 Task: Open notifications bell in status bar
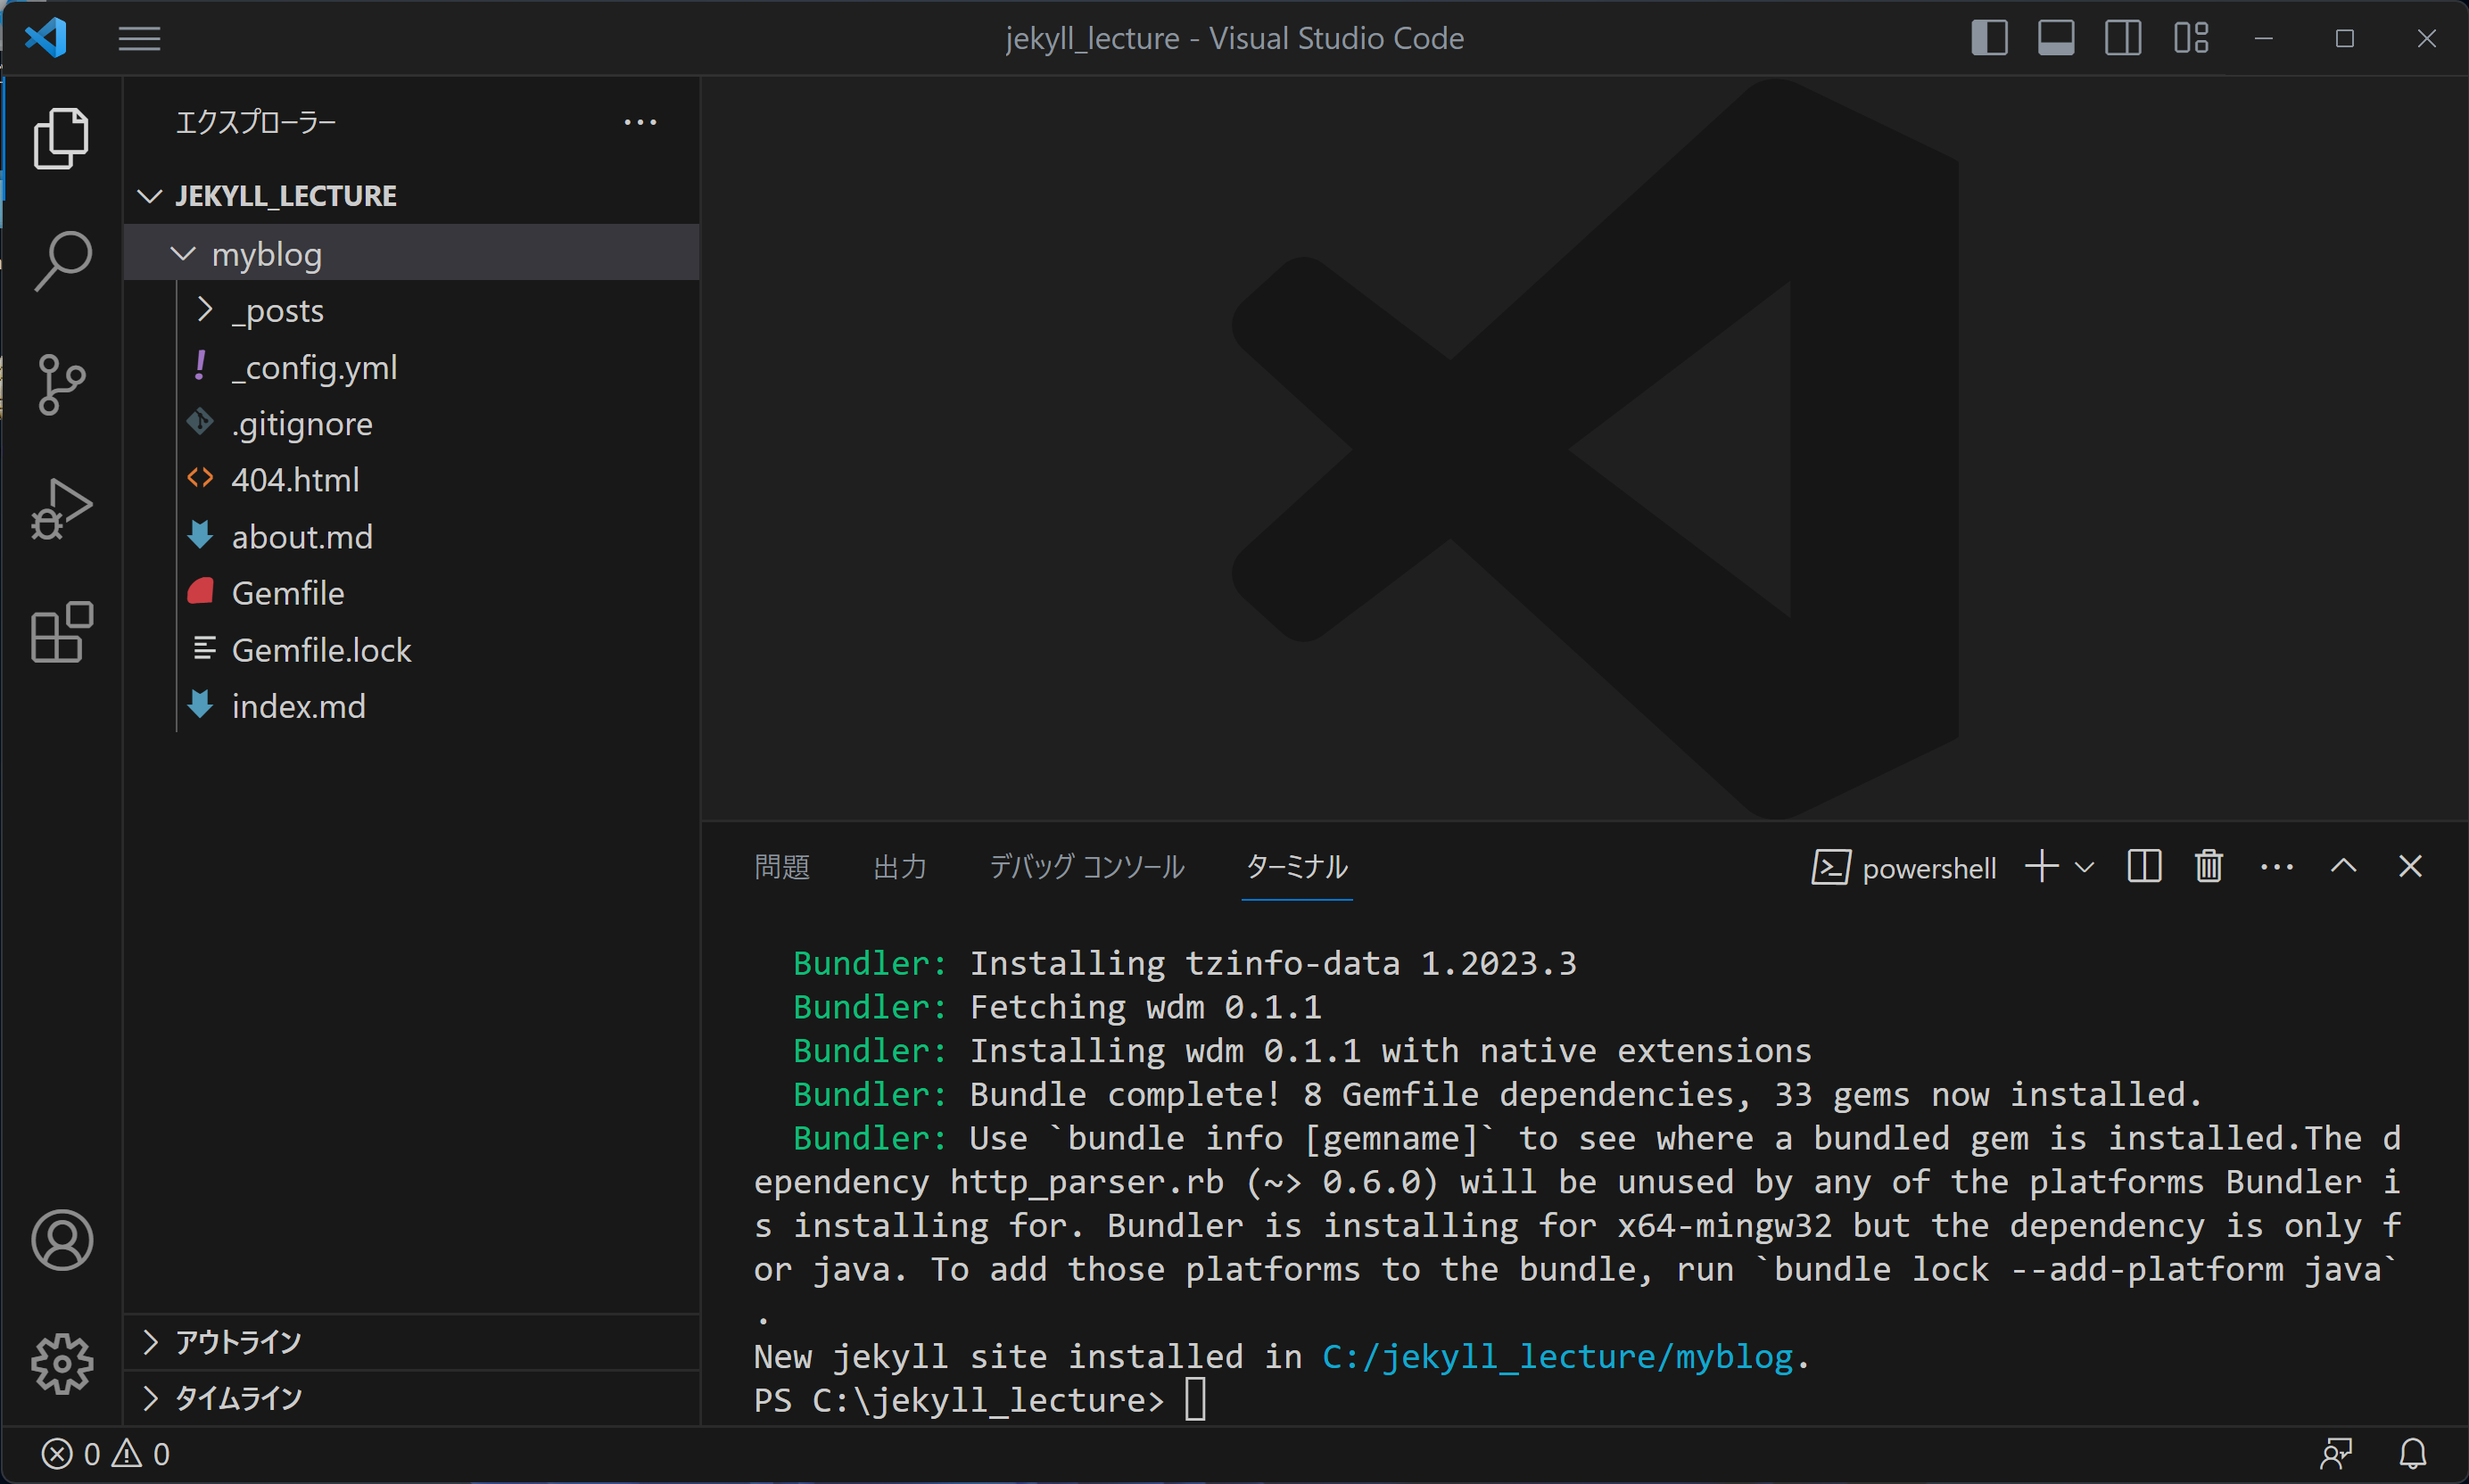(2413, 1454)
